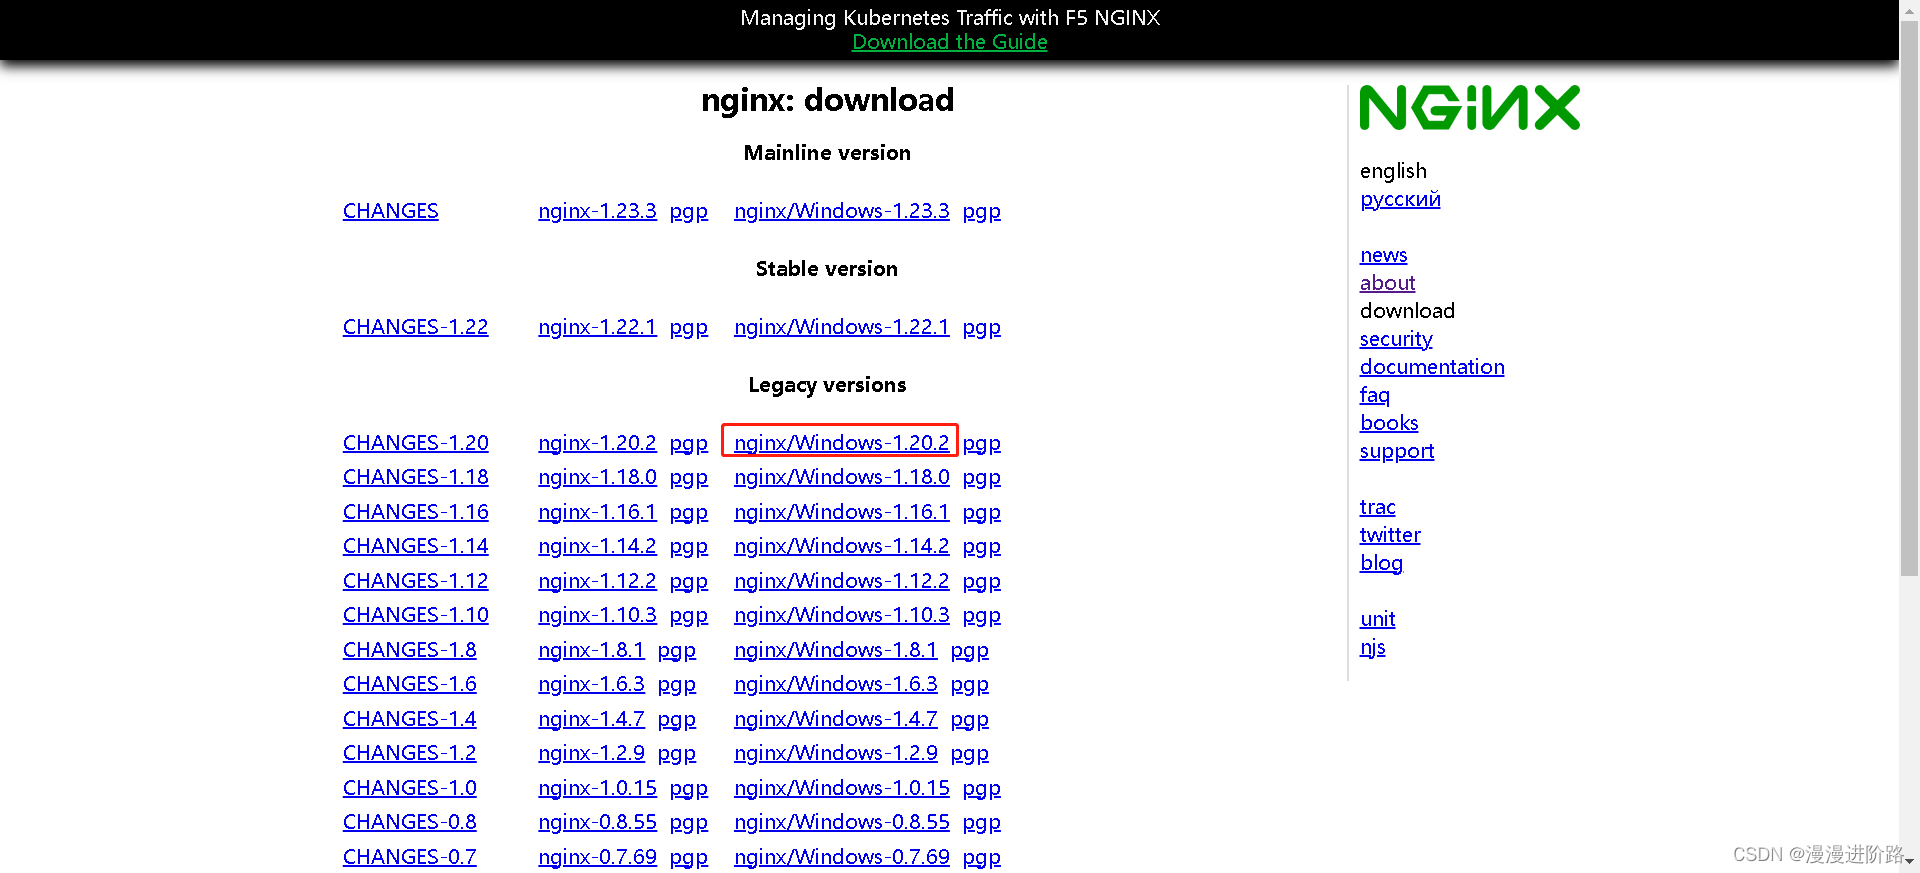The height and width of the screenshot is (873, 1920).
Task: Download nginx/Windows-1.2.9
Action: coord(835,753)
